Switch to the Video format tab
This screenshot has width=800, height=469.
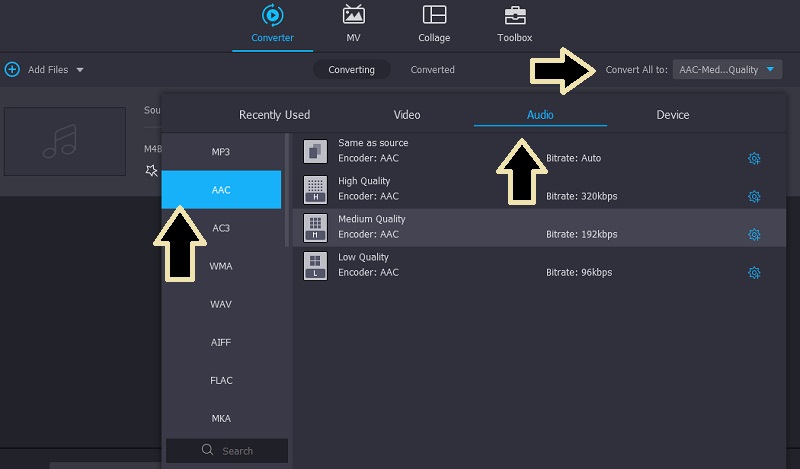407,115
